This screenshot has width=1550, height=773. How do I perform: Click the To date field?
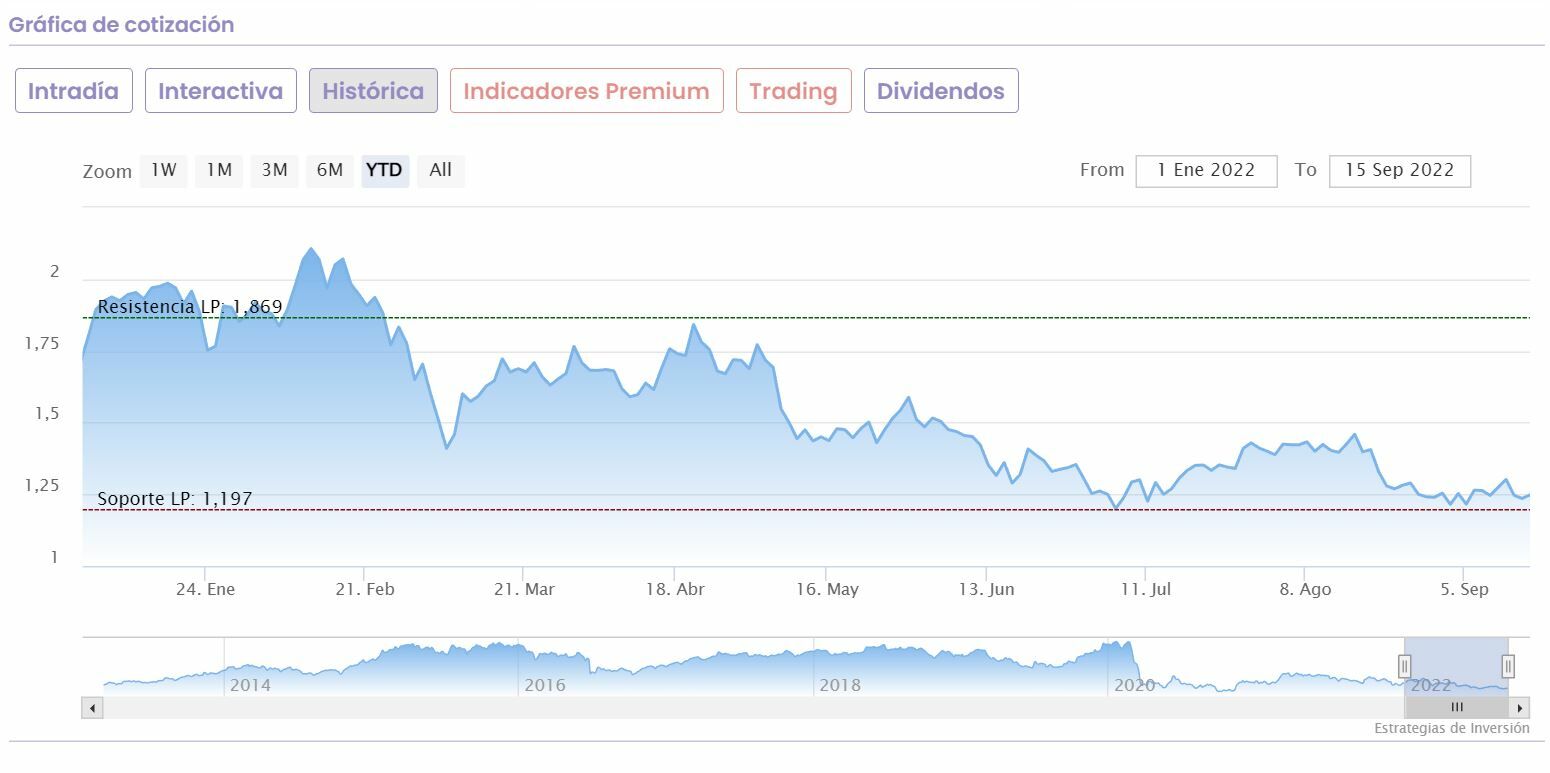1399,171
